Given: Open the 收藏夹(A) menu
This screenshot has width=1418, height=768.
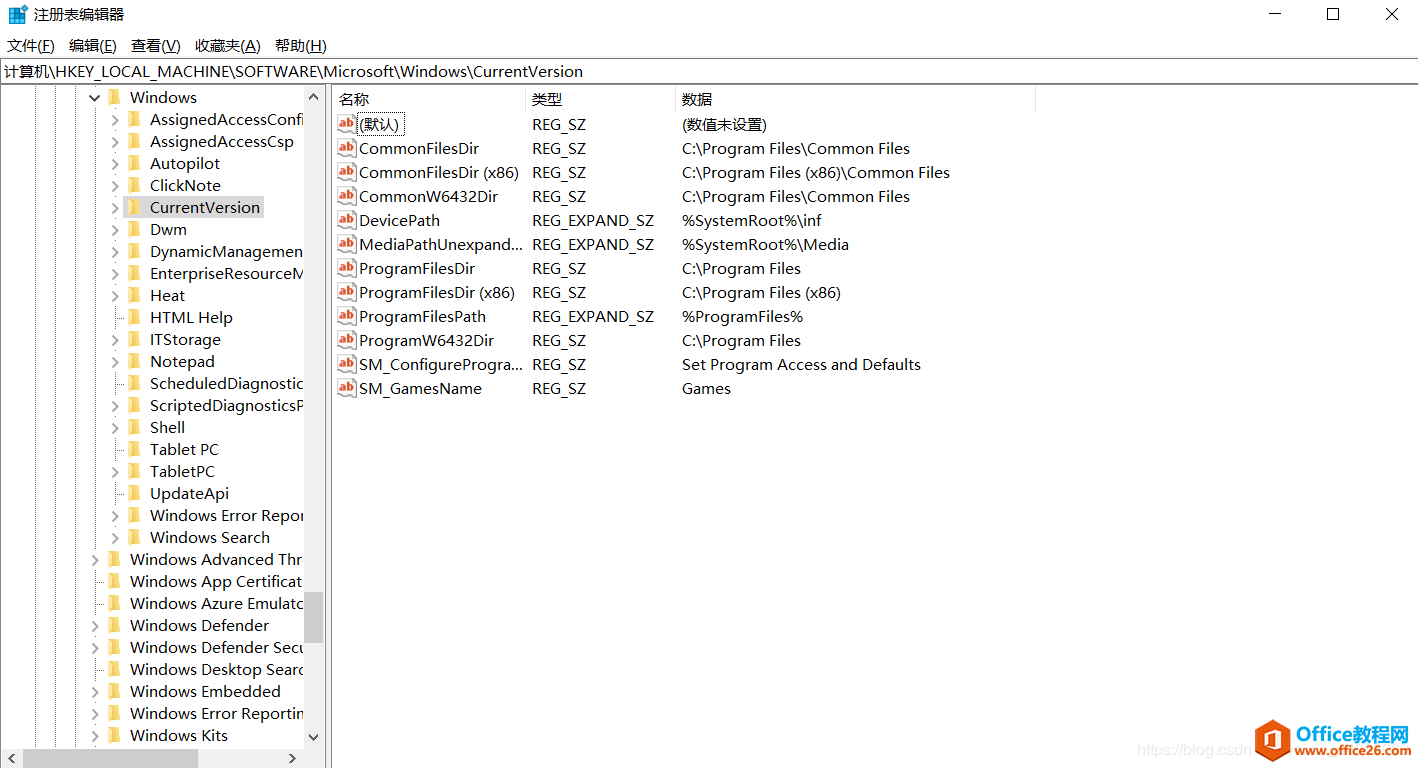Looking at the screenshot, I should click(227, 46).
